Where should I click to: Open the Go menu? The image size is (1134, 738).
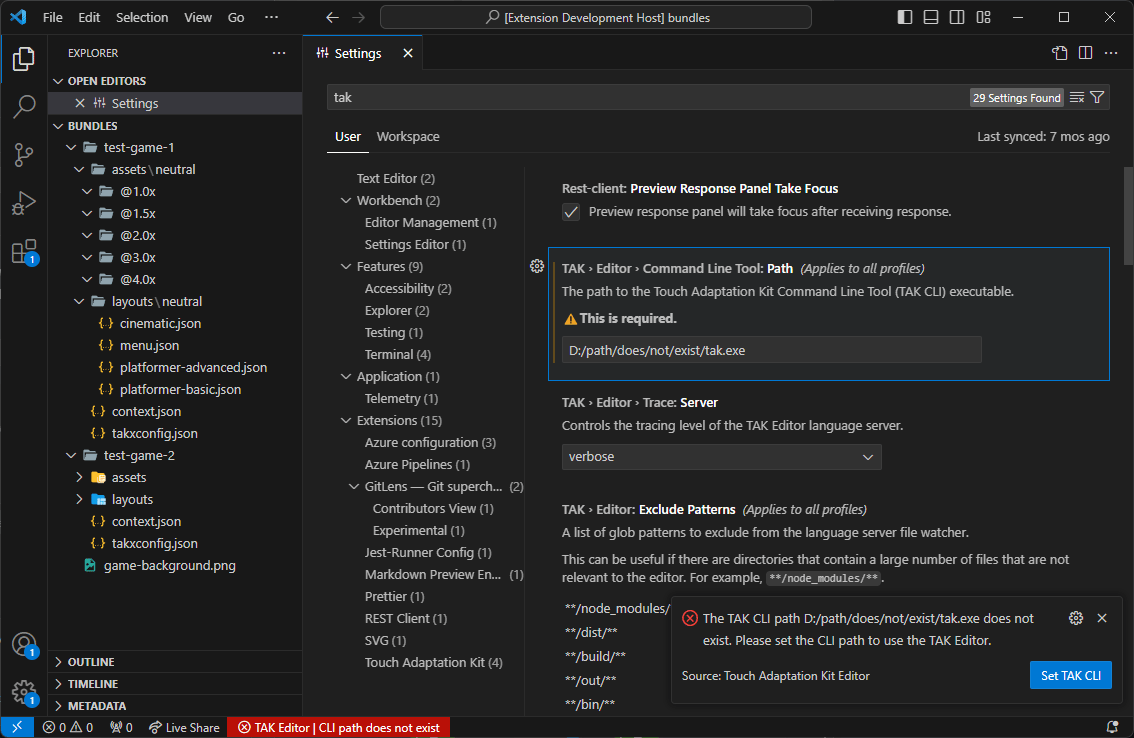coord(236,17)
